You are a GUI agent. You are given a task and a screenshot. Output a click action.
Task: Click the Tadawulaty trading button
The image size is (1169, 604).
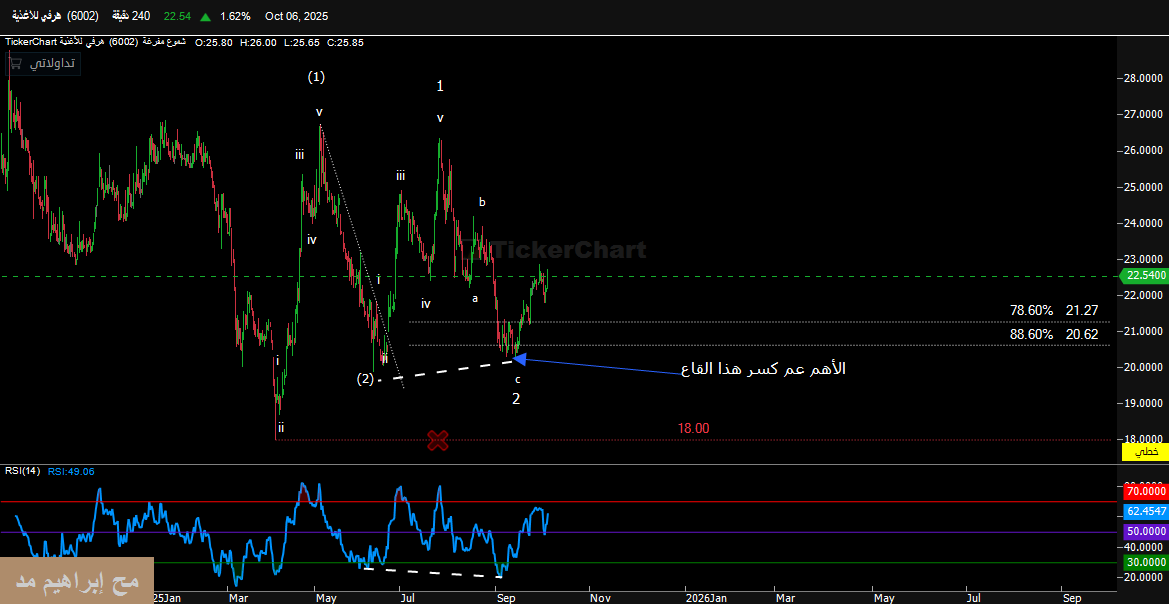coord(42,63)
